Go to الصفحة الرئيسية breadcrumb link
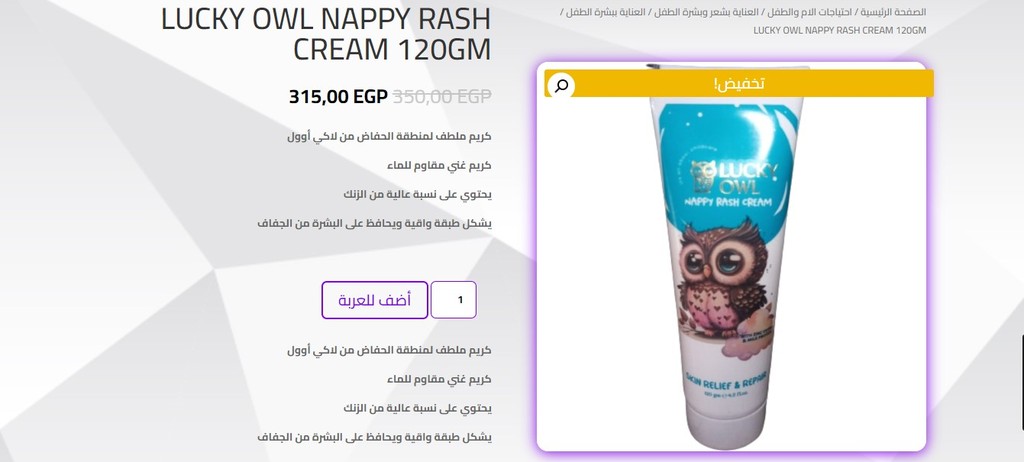Screen dimensions: 1024x462 tap(893, 12)
